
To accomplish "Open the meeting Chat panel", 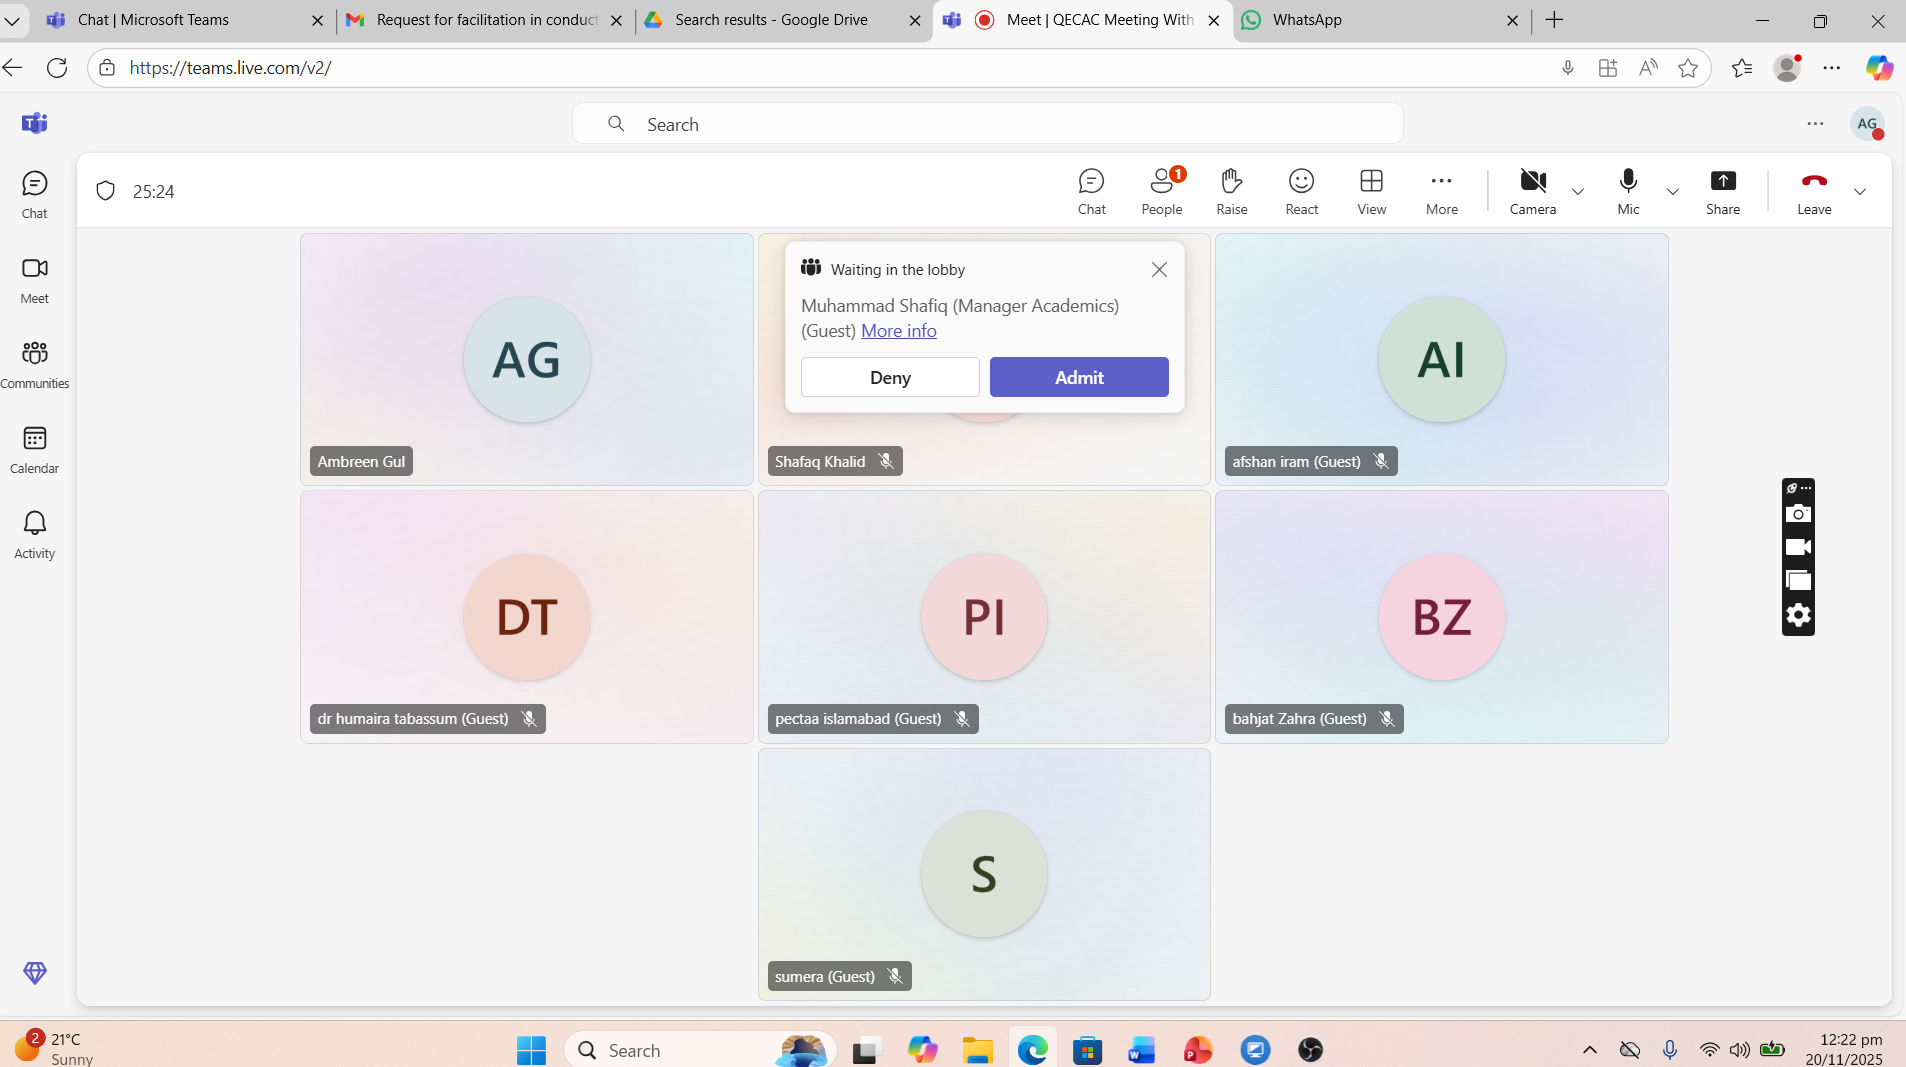I will click(x=1091, y=191).
